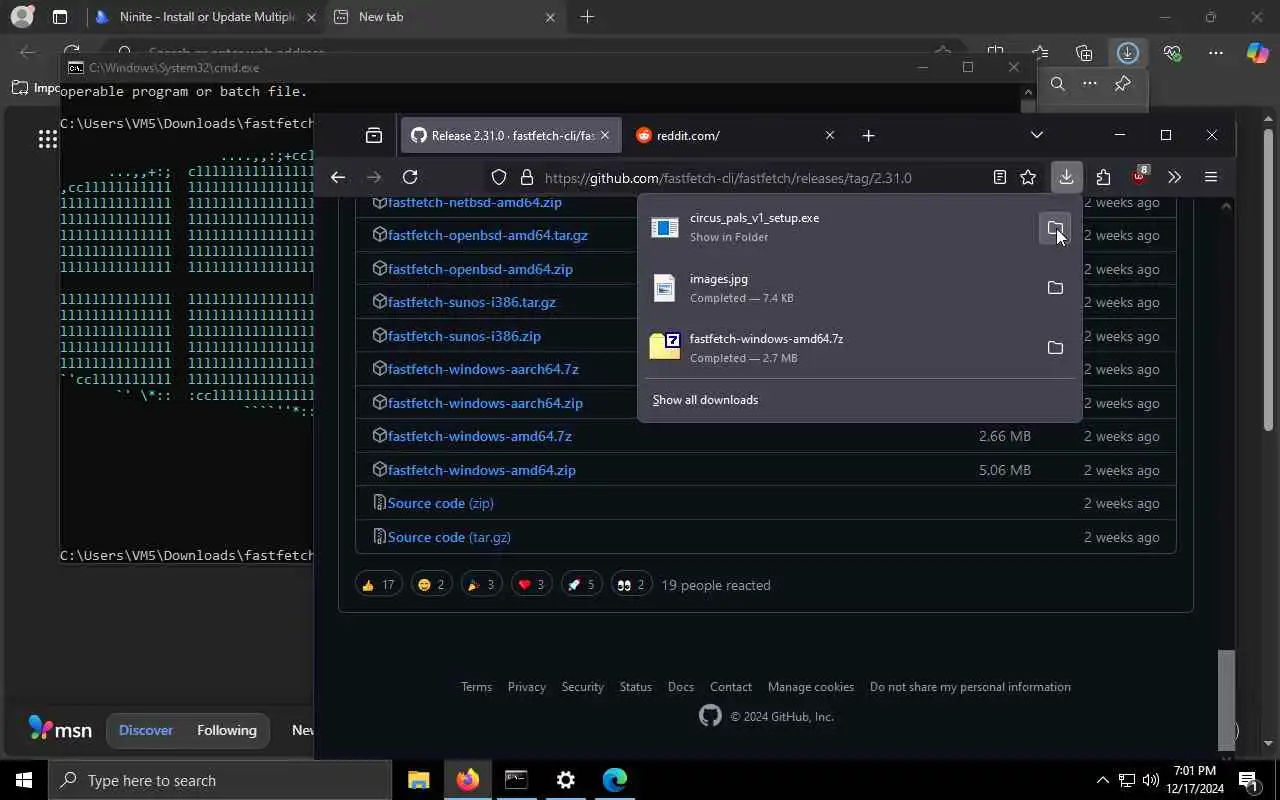The height and width of the screenshot is (800, 1280).
Task: Open Edge tab actions menu icon
Action: click(60, 17)
